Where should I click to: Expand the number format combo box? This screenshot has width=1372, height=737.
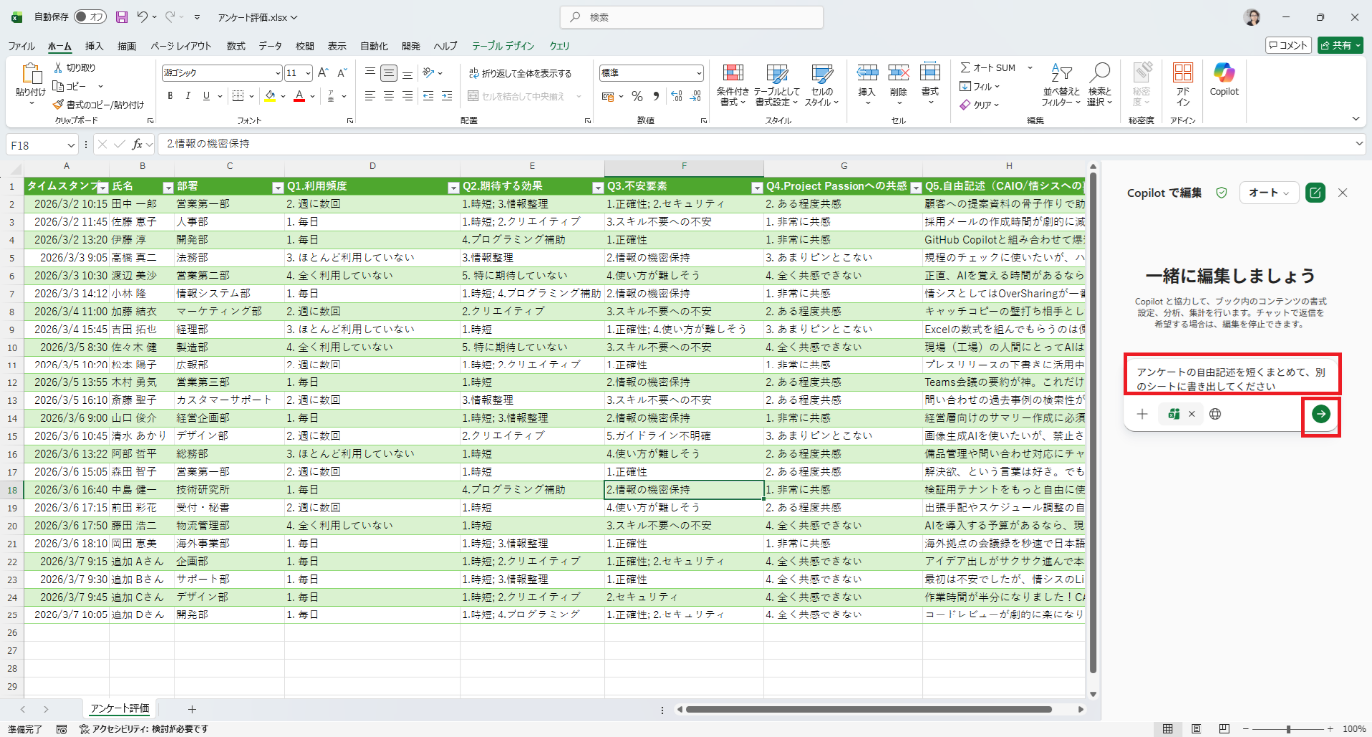(697, 73)
